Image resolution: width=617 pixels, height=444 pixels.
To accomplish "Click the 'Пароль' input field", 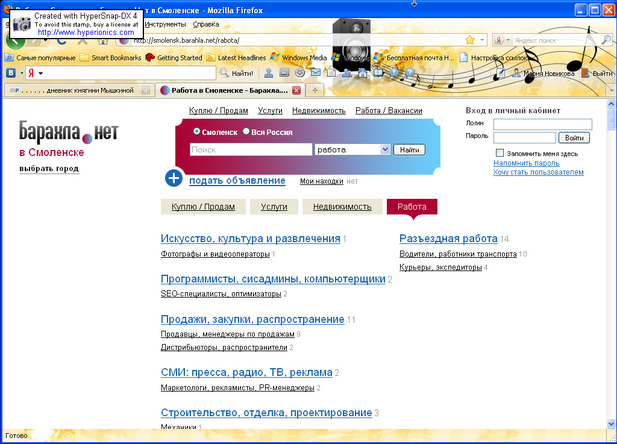I will (525, 138).
